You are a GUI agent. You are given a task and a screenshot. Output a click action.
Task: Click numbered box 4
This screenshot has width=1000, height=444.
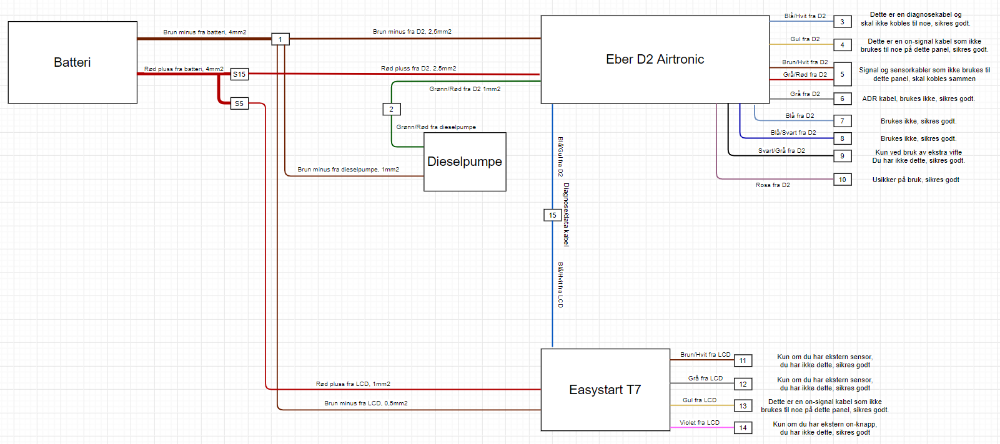842,45
